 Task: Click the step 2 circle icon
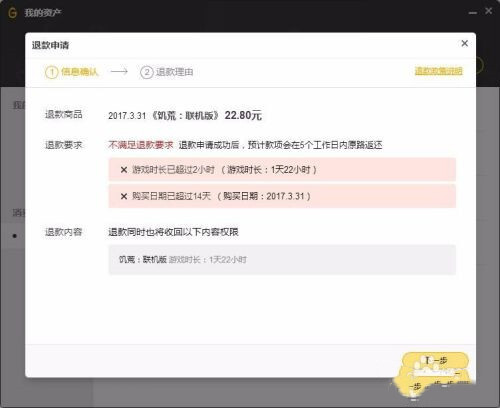coord(147,72)
